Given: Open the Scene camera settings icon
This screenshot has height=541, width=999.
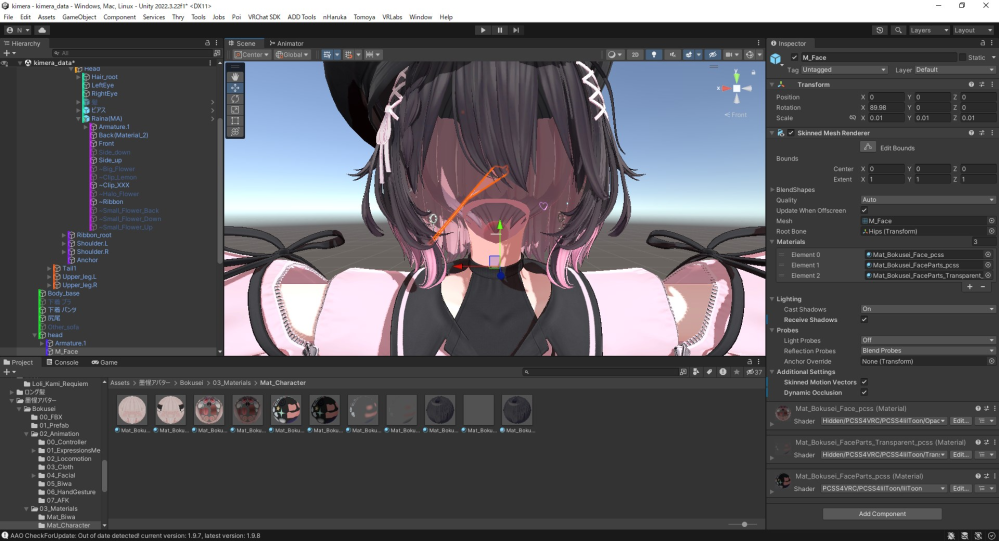Looking at the screenshot, I should click(731, 55).
